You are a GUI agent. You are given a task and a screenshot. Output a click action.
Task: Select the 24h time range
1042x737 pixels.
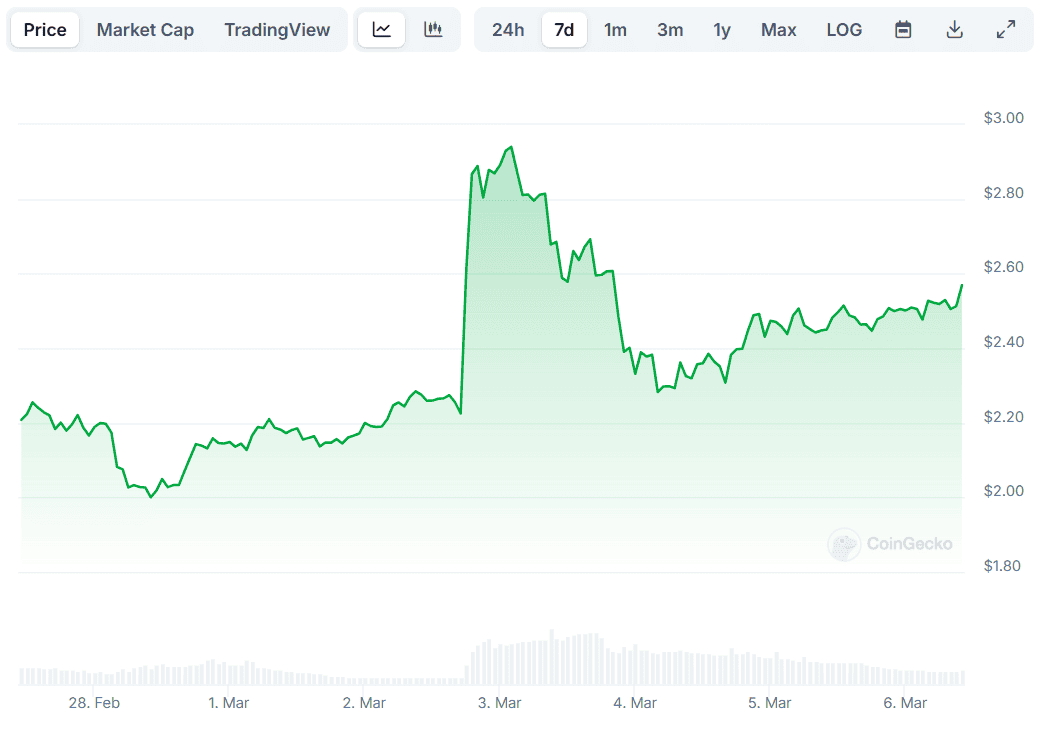pos(508,30)
